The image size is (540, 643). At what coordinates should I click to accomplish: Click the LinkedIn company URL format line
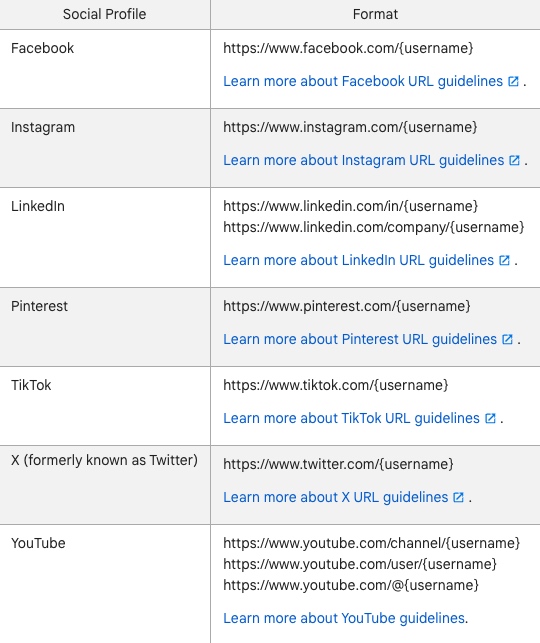374,227
